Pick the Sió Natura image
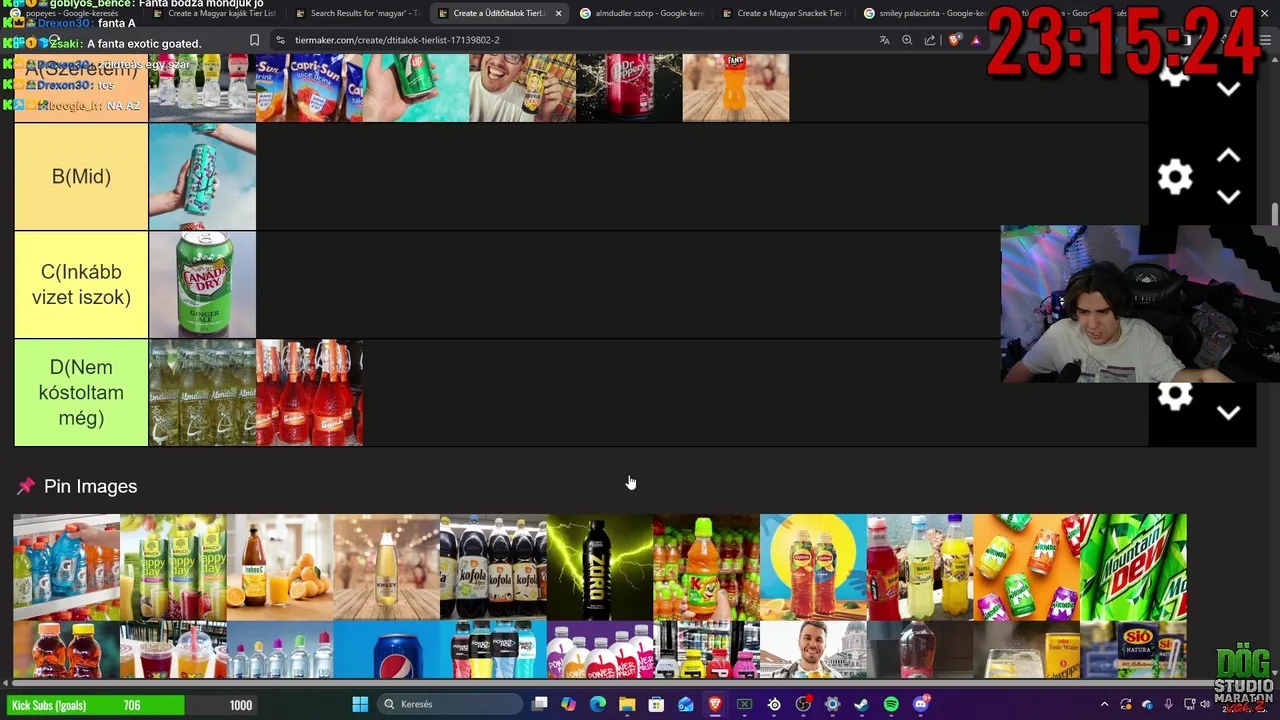This screenshot has height=720, width=1280. click(1133, 650)
